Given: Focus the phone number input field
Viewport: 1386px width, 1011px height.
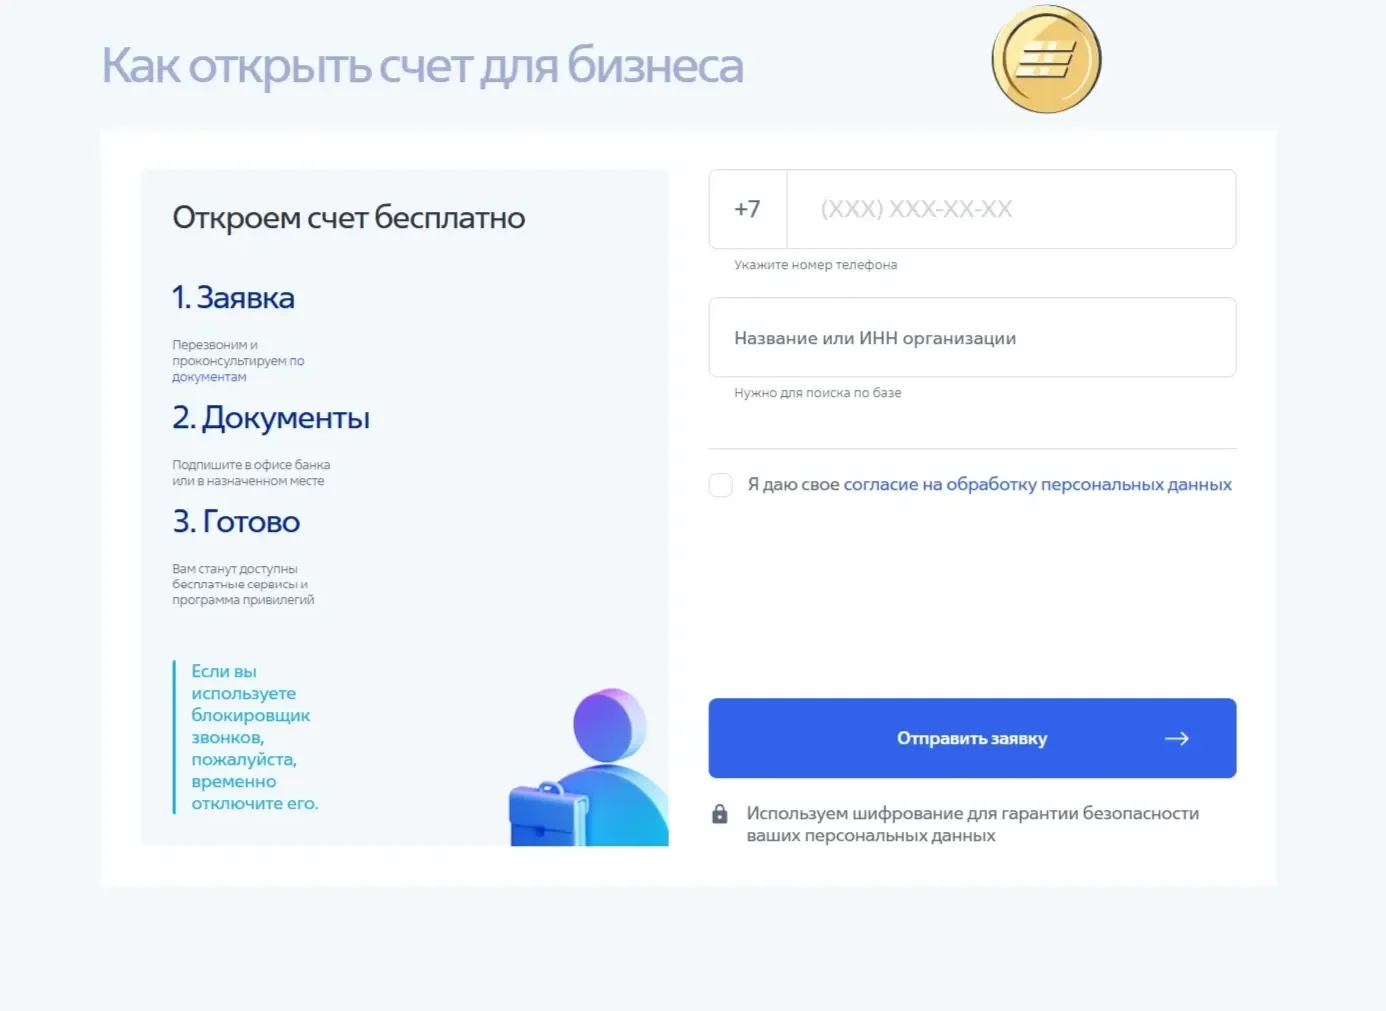Looking at the screenshot, I should (1011, 209).
